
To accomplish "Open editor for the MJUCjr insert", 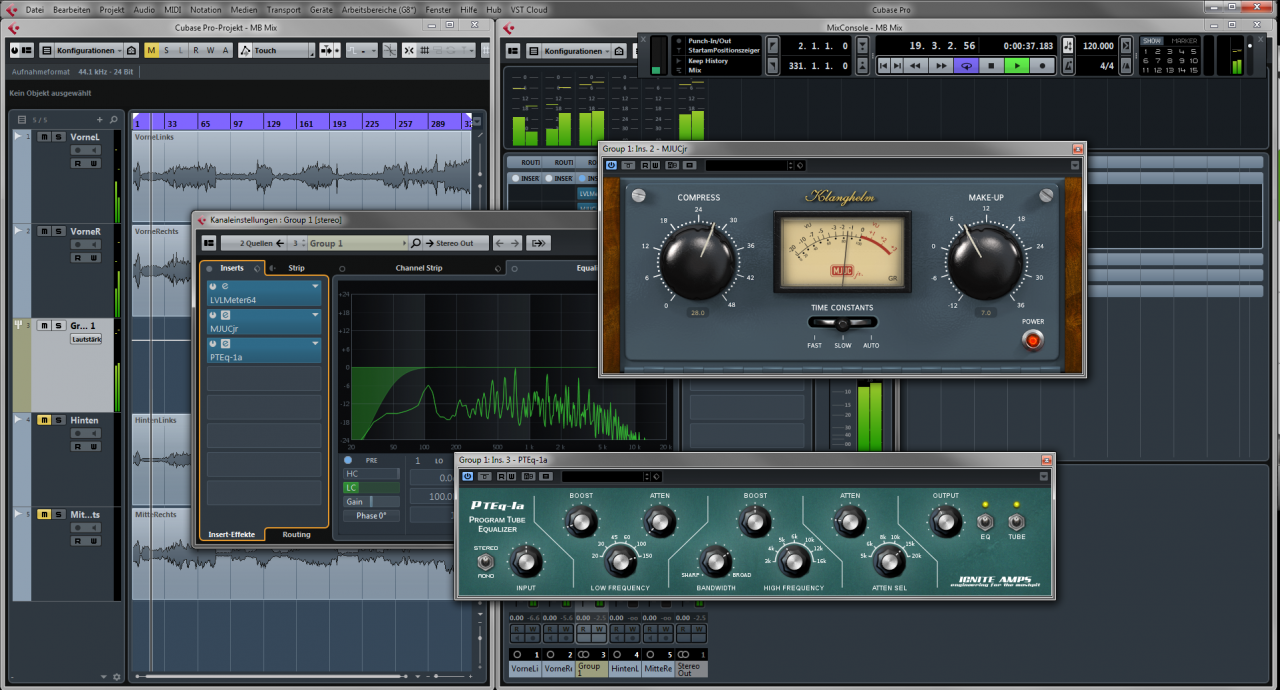I will click(x=225, y=315).
